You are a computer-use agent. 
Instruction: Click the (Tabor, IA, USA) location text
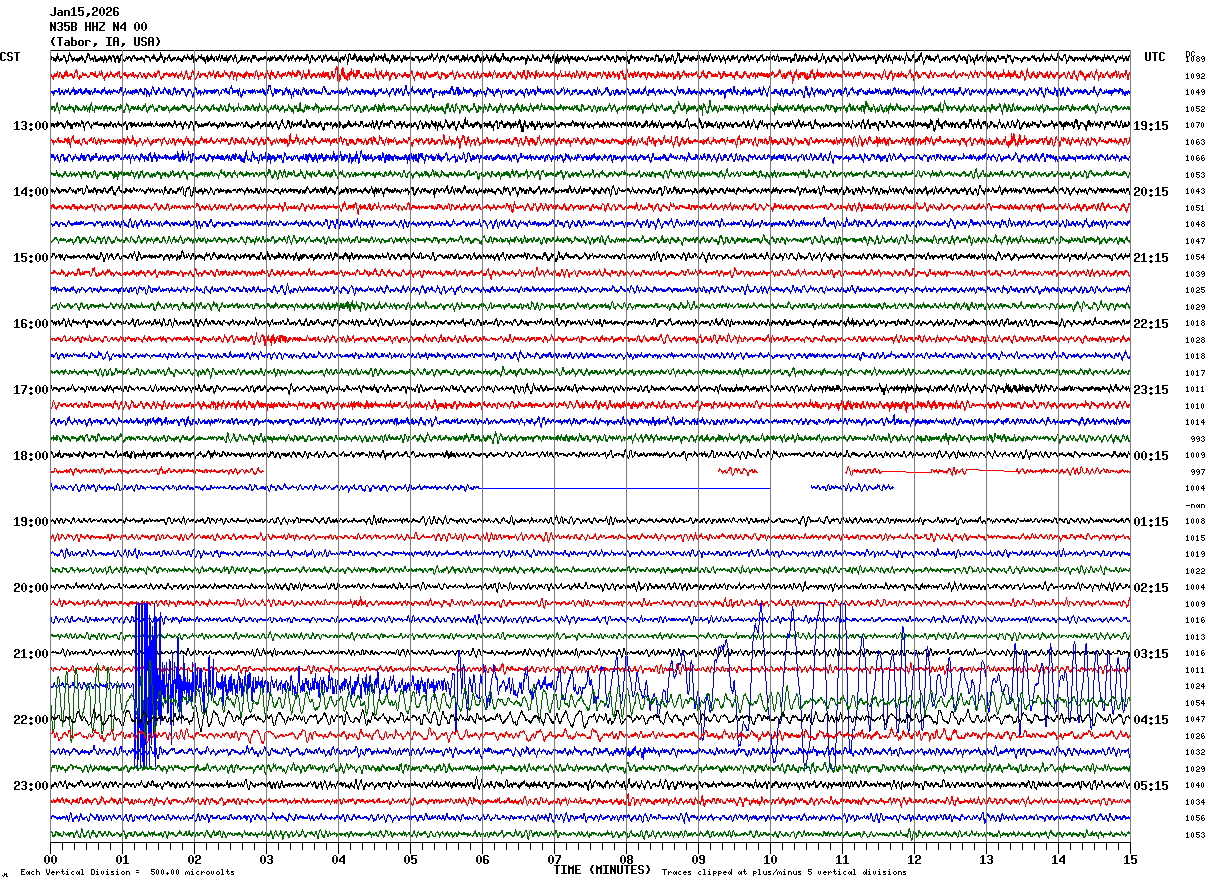point(104,42)
